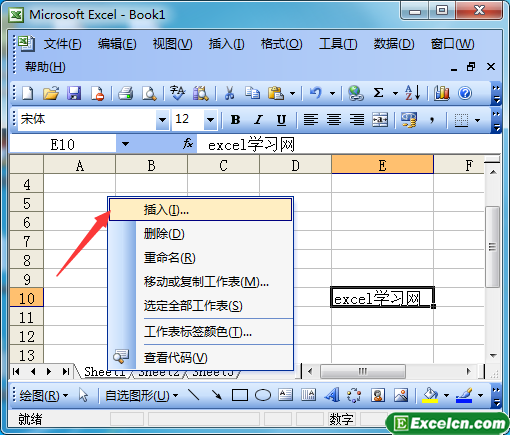510x435 pixels.
Task: Apply Borders icon
Action: 461,120
